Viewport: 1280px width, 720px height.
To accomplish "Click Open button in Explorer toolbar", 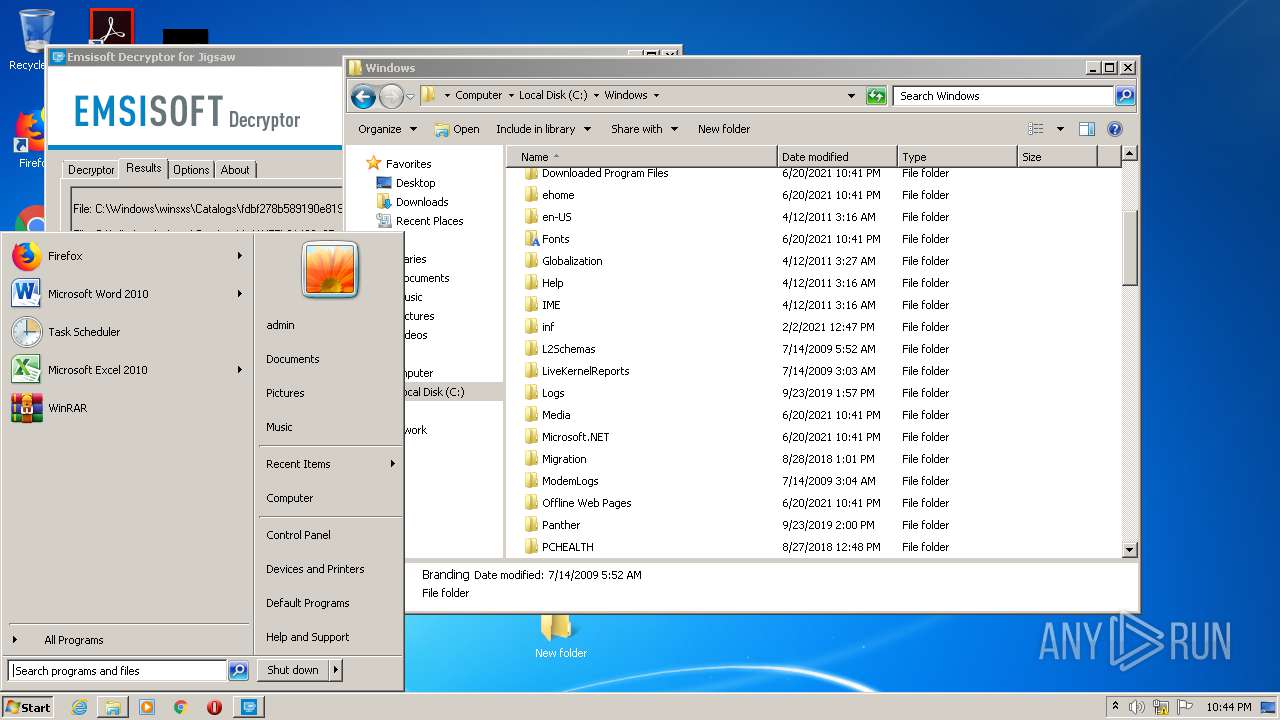I will (456, 129).
